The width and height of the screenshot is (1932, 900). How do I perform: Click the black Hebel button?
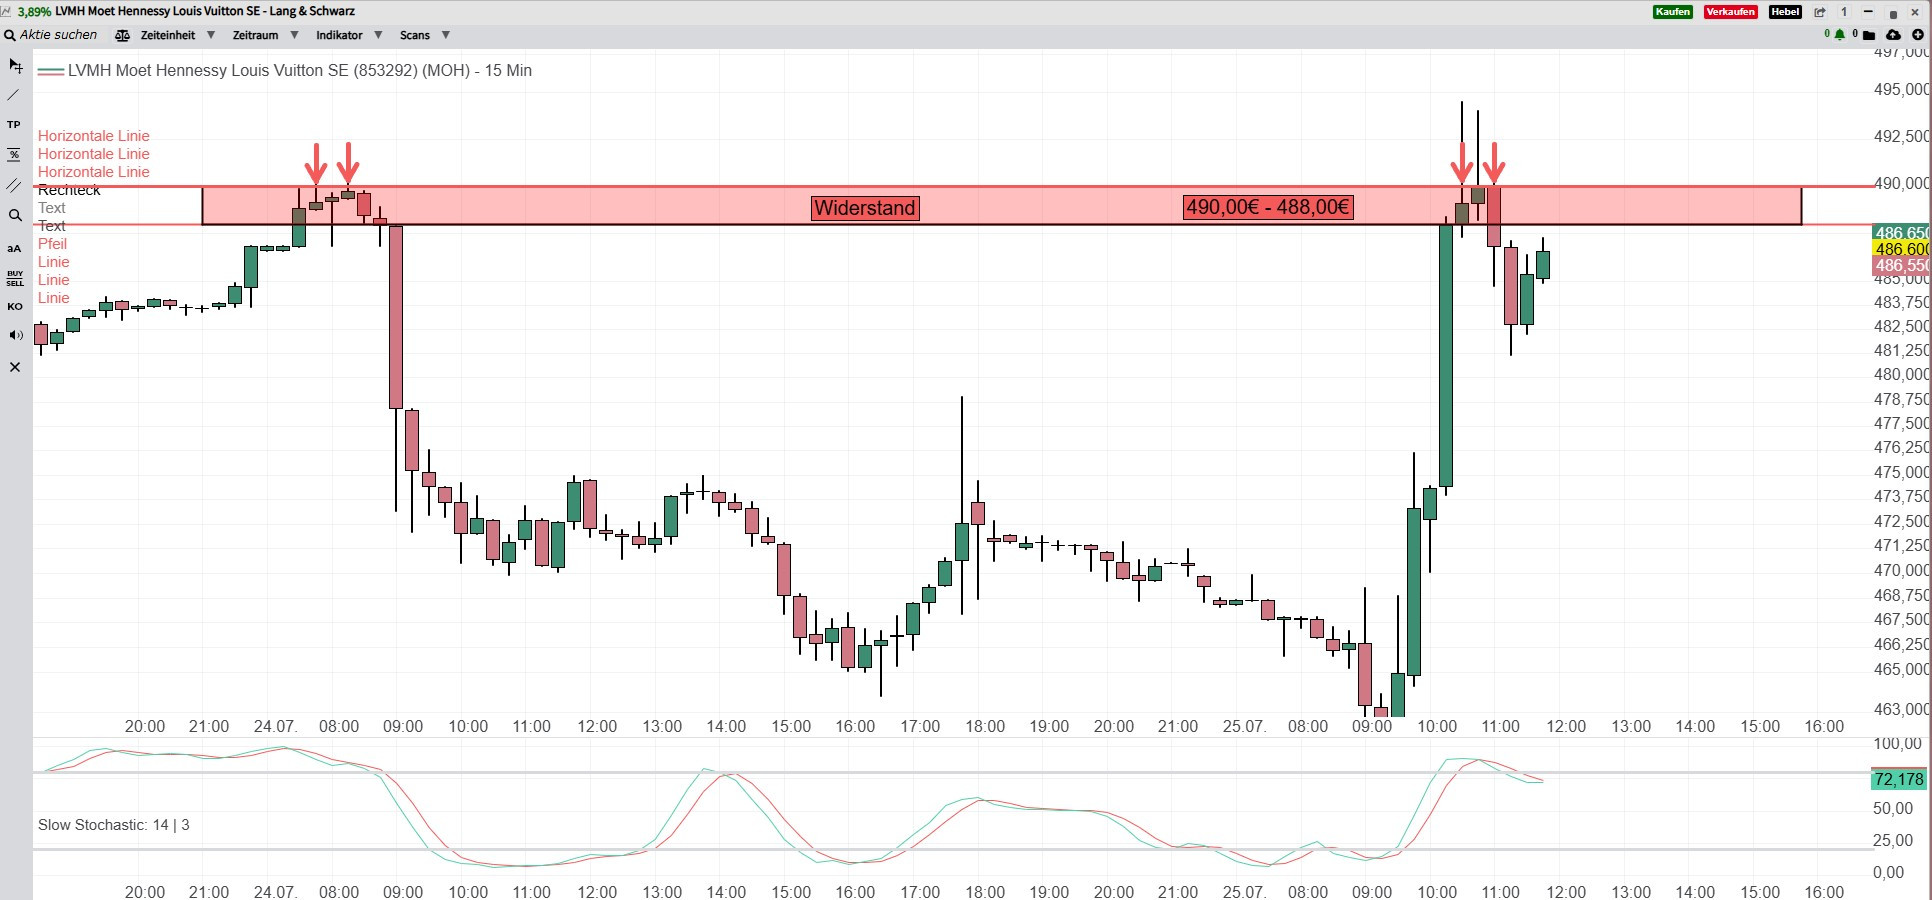(x=1784, y=12)
